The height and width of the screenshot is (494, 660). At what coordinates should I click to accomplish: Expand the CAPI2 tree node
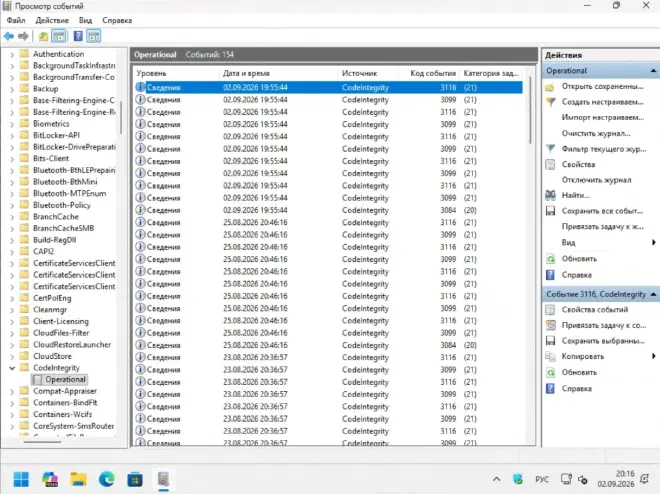point(12,252)
